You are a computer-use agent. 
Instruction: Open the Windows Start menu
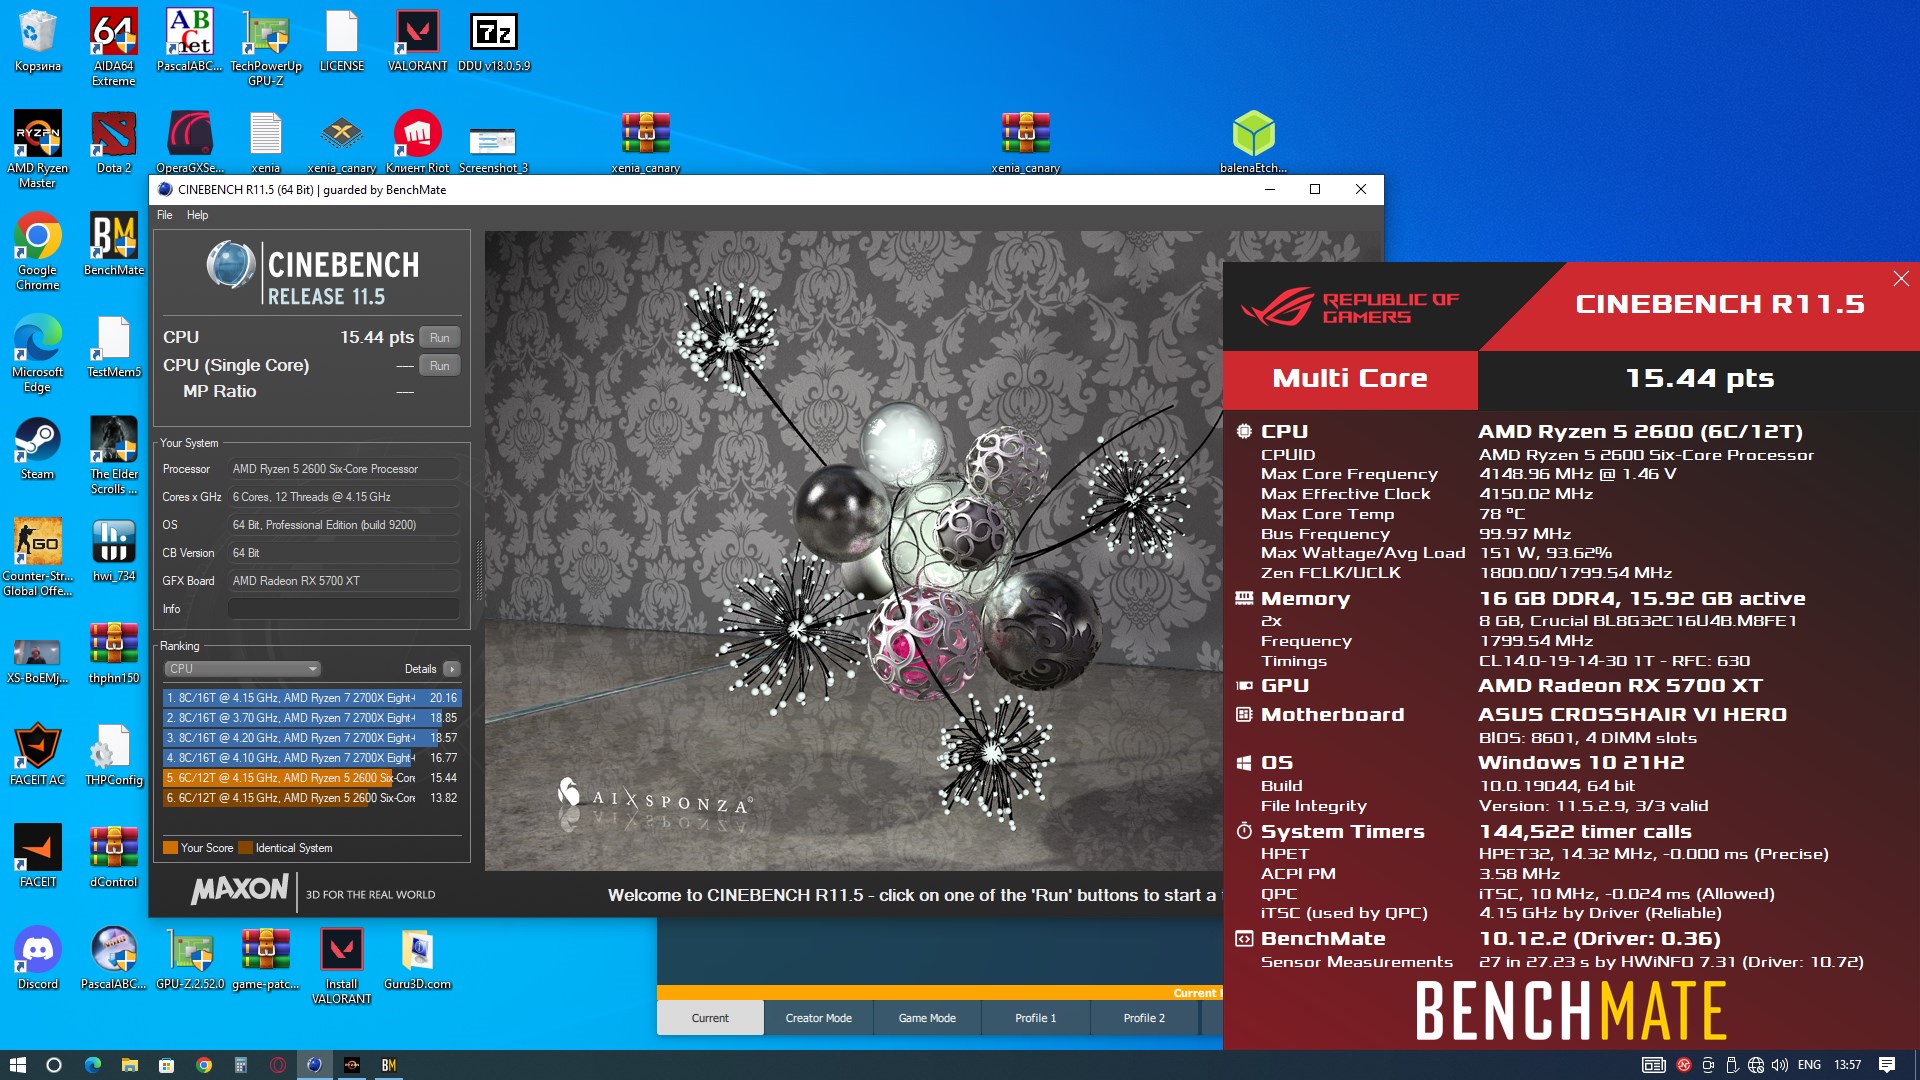(17, 1065)
